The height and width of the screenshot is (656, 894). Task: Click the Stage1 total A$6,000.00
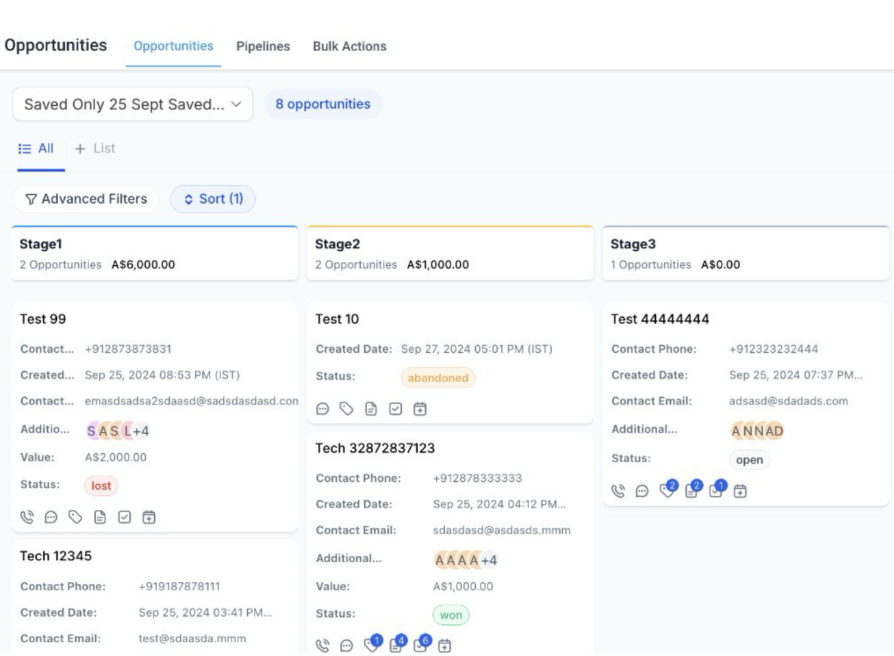143,264
